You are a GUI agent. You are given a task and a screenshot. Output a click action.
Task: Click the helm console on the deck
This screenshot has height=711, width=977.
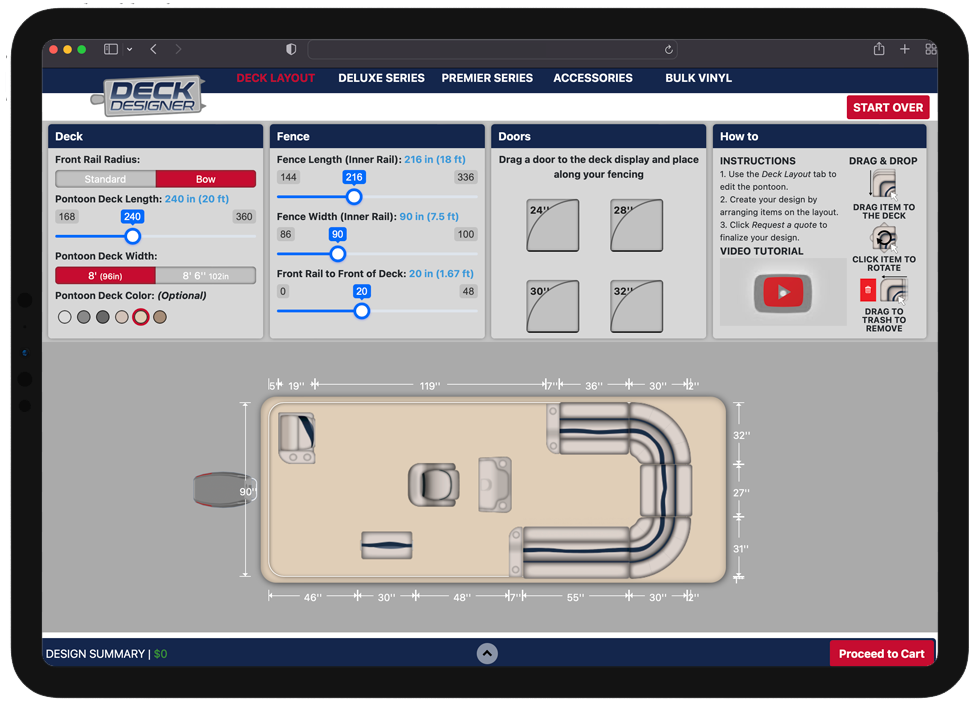(x=494, y=485)
